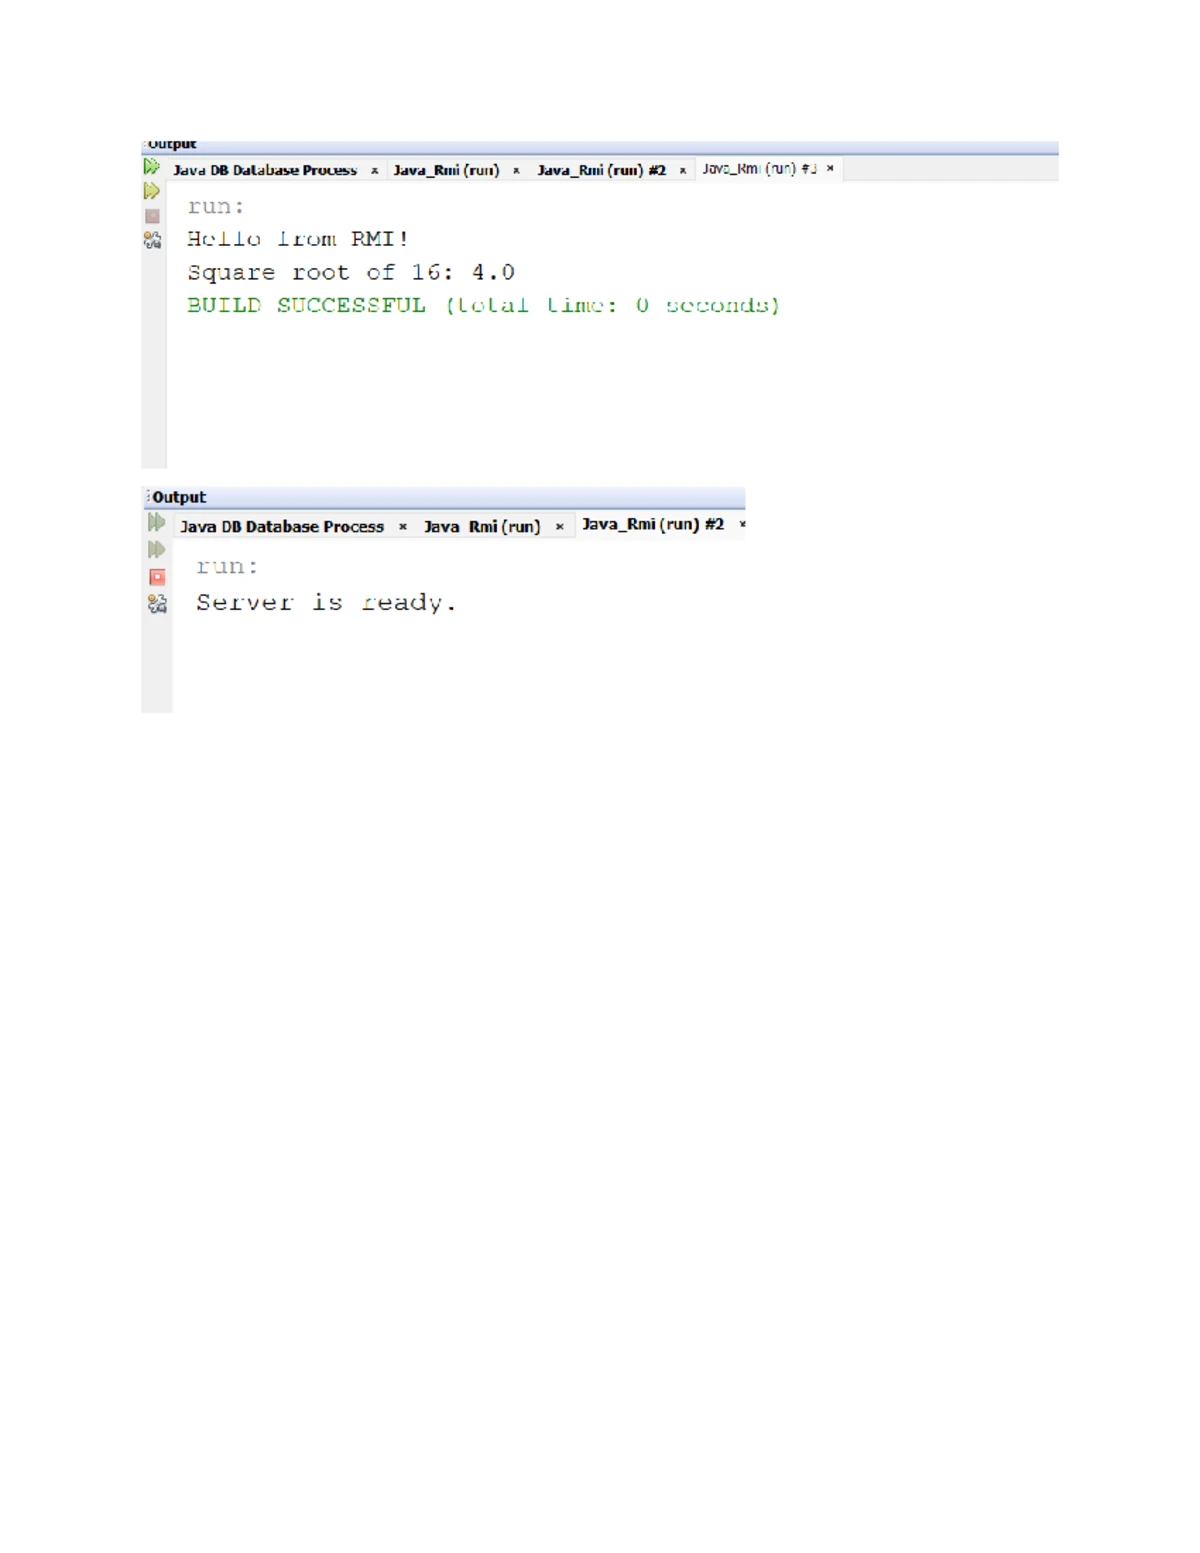Click the Re-run icon in the lower Output panel
The width and height of the screenshot is (1200, 1553).
click(x=156, y=522)
